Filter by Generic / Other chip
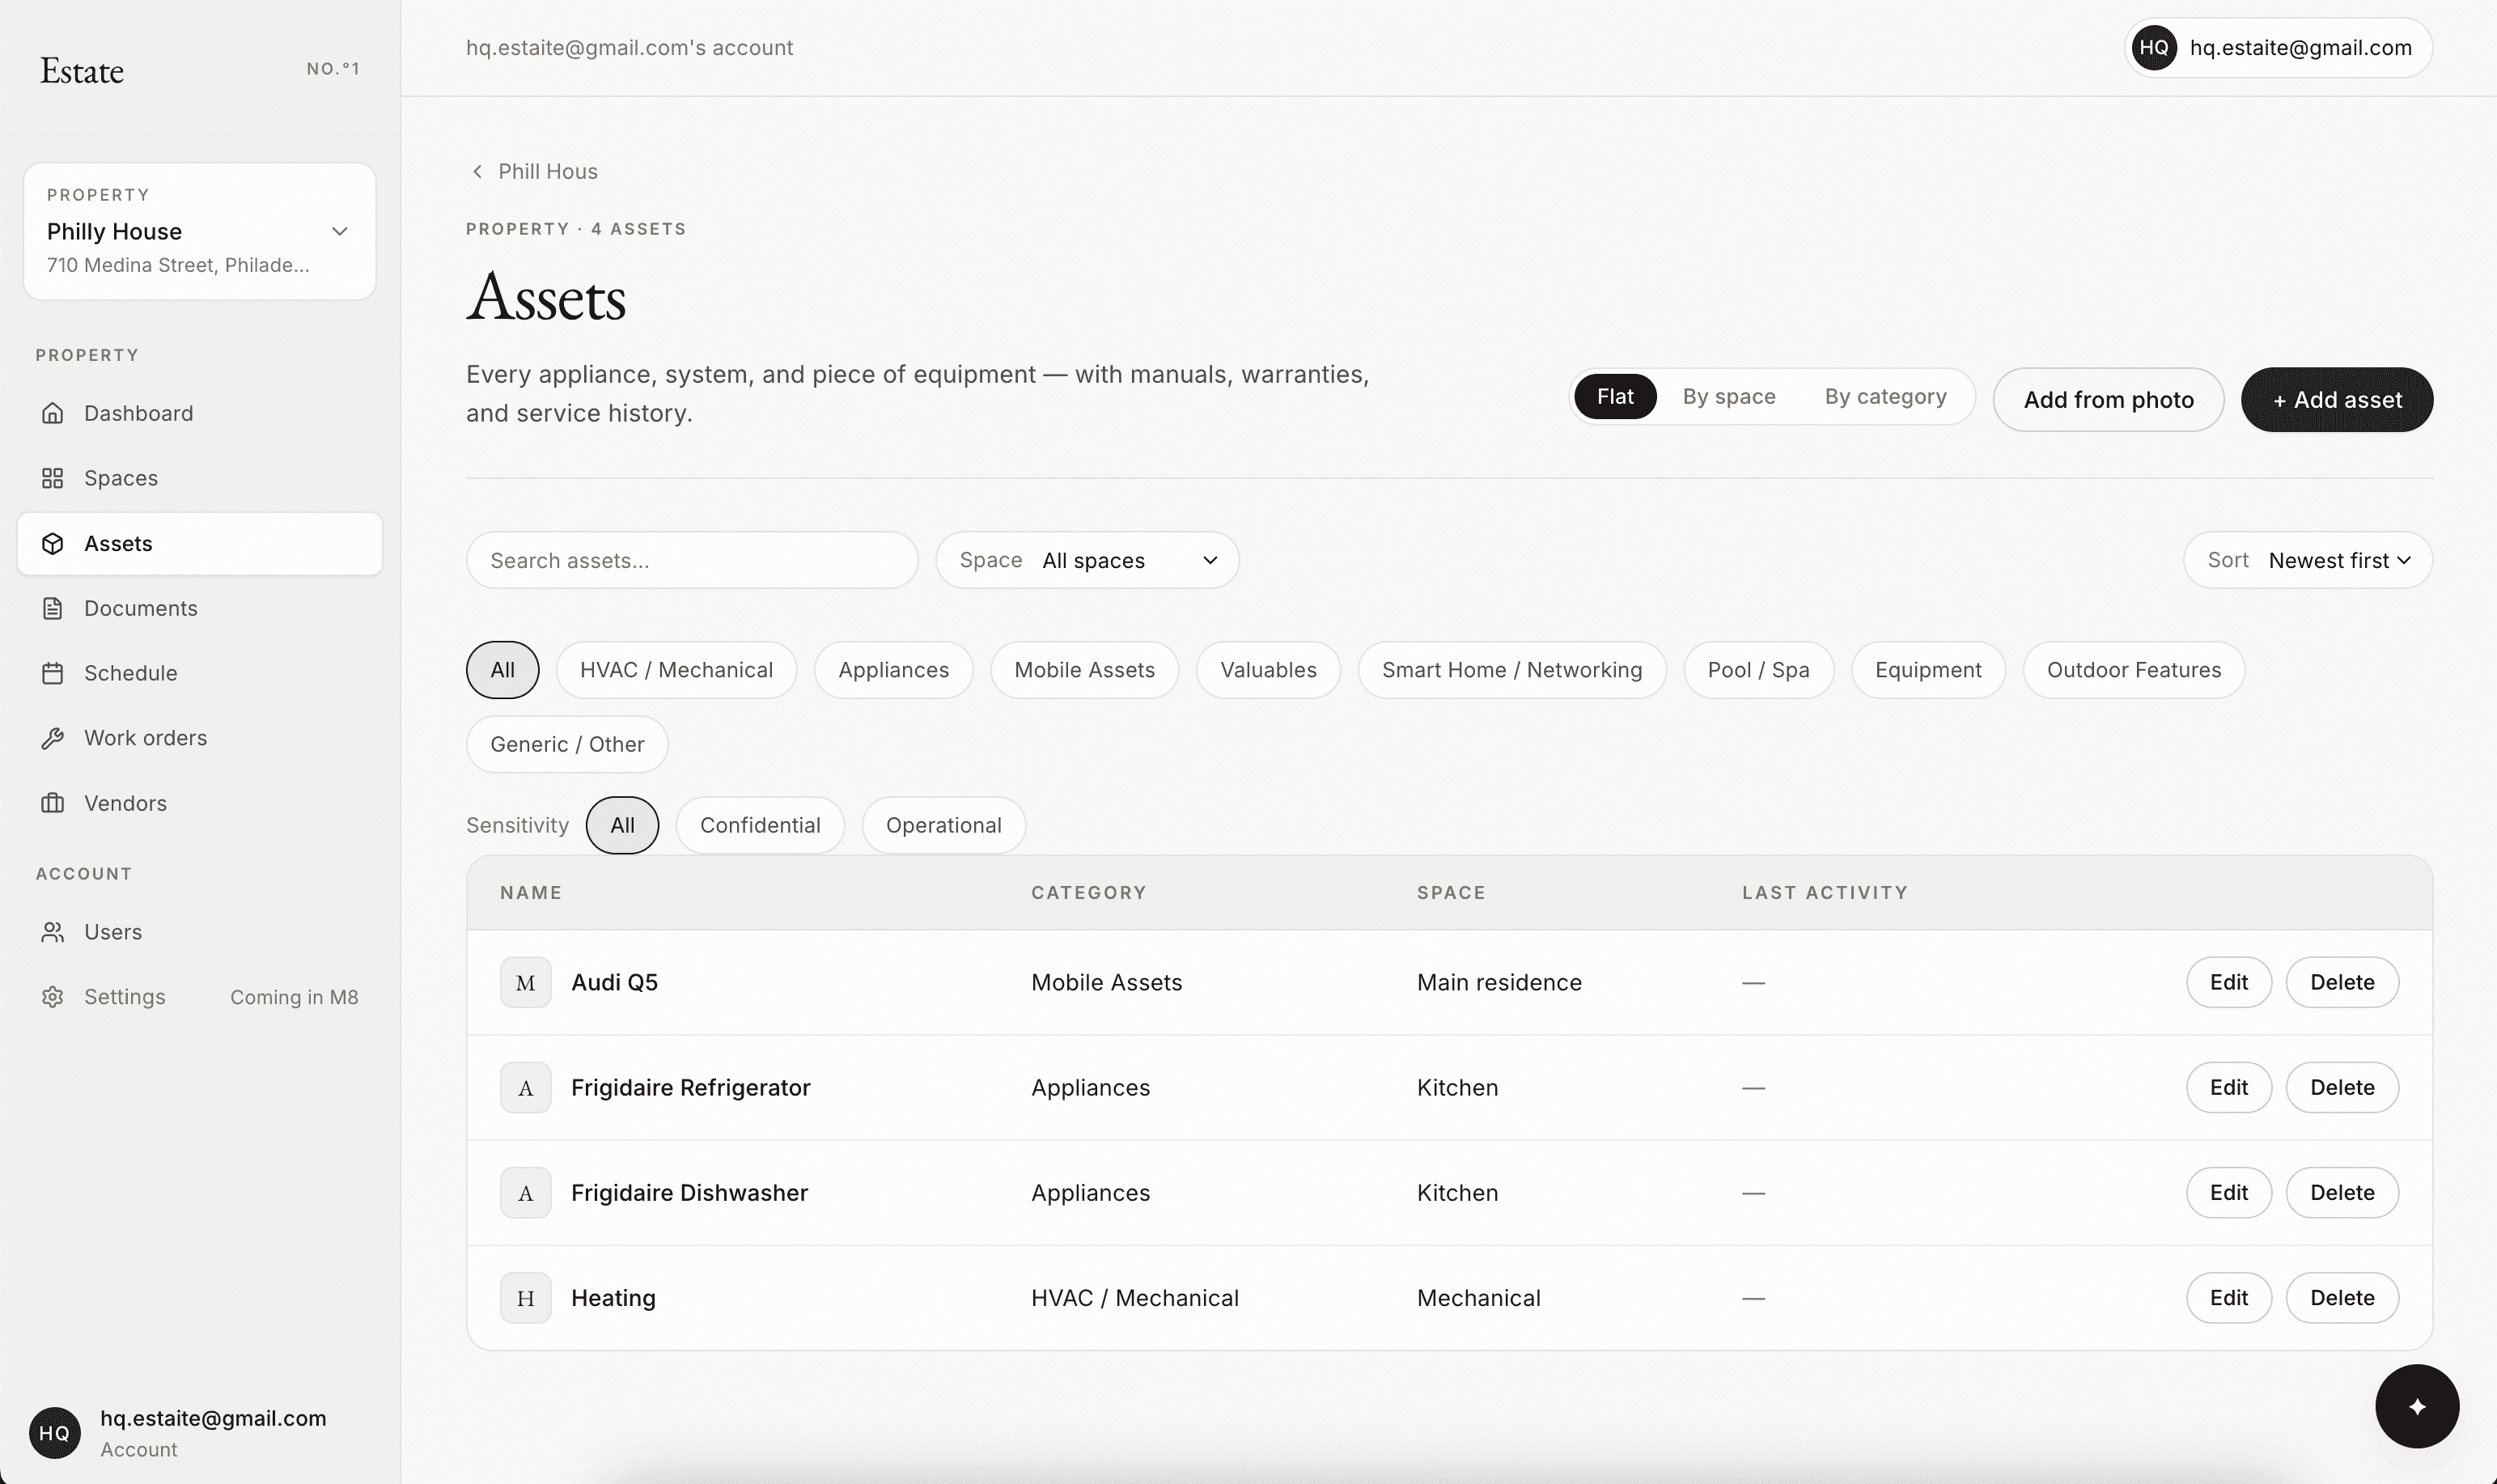The width and height of the screenshot is (2497, 1484). 567,744
